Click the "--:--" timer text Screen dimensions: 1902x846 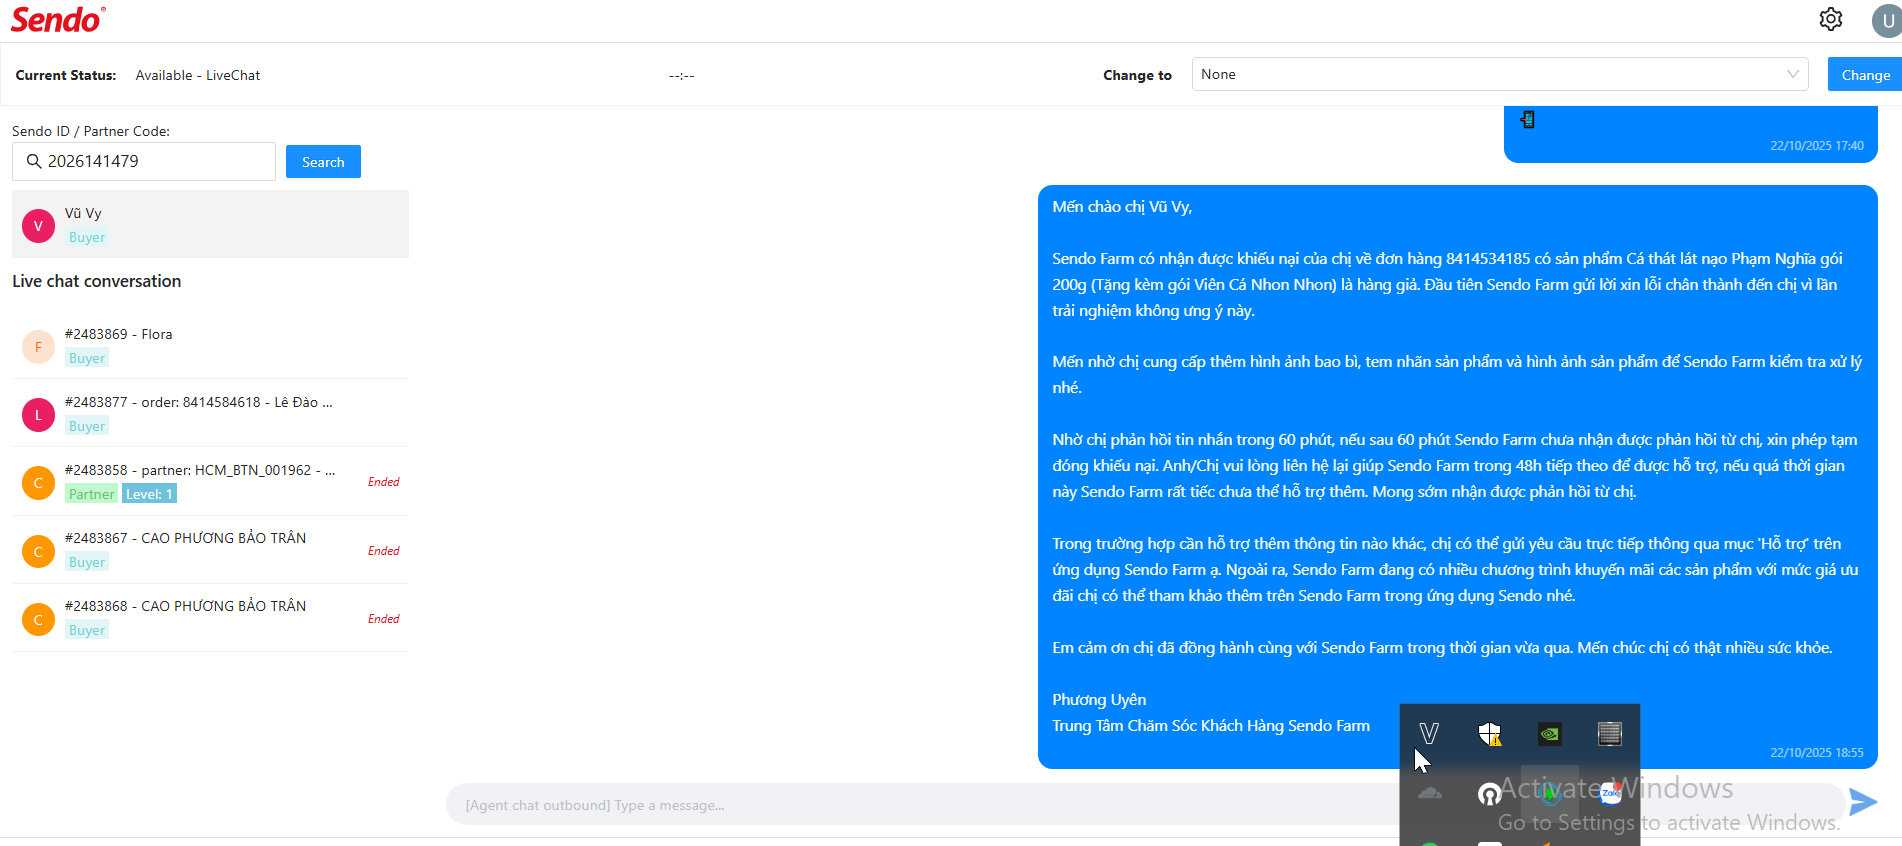(x=682, y=76)
